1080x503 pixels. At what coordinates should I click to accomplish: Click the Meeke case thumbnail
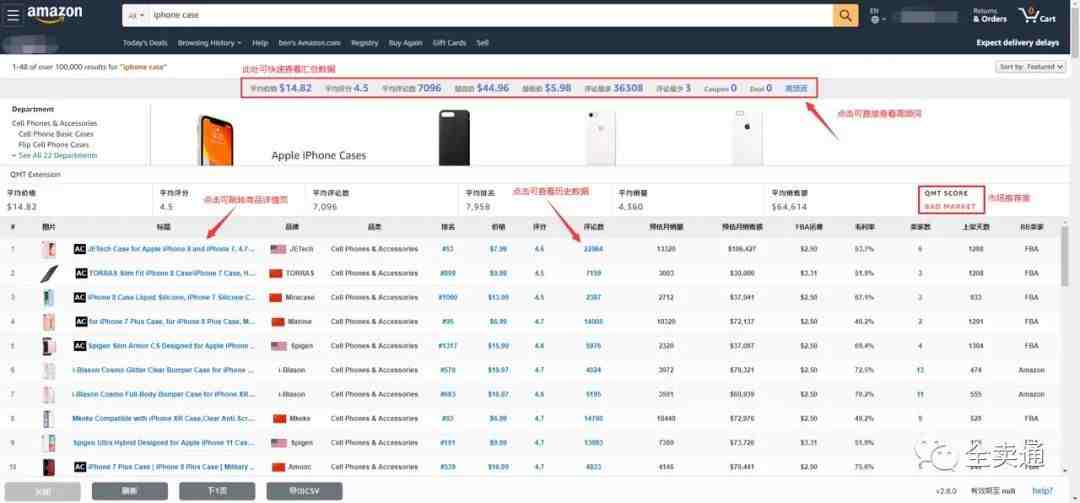pyautogui.click(x=48, y=418)
